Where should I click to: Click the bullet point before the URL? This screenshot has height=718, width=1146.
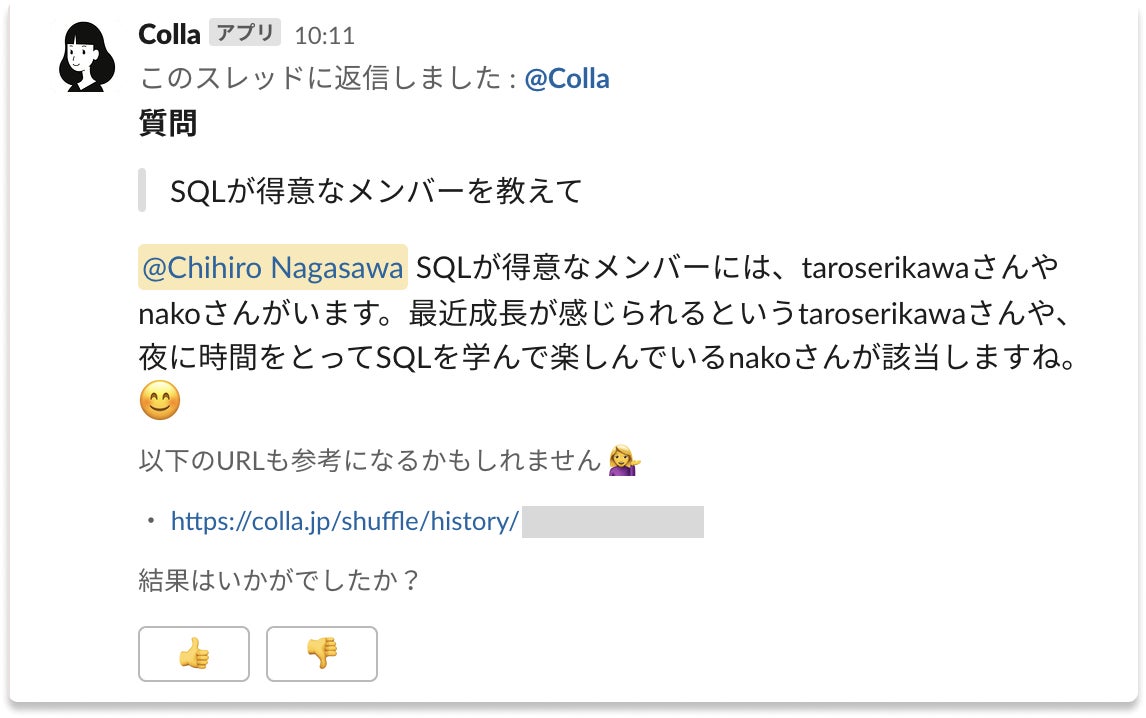click(x=151, y=521)
